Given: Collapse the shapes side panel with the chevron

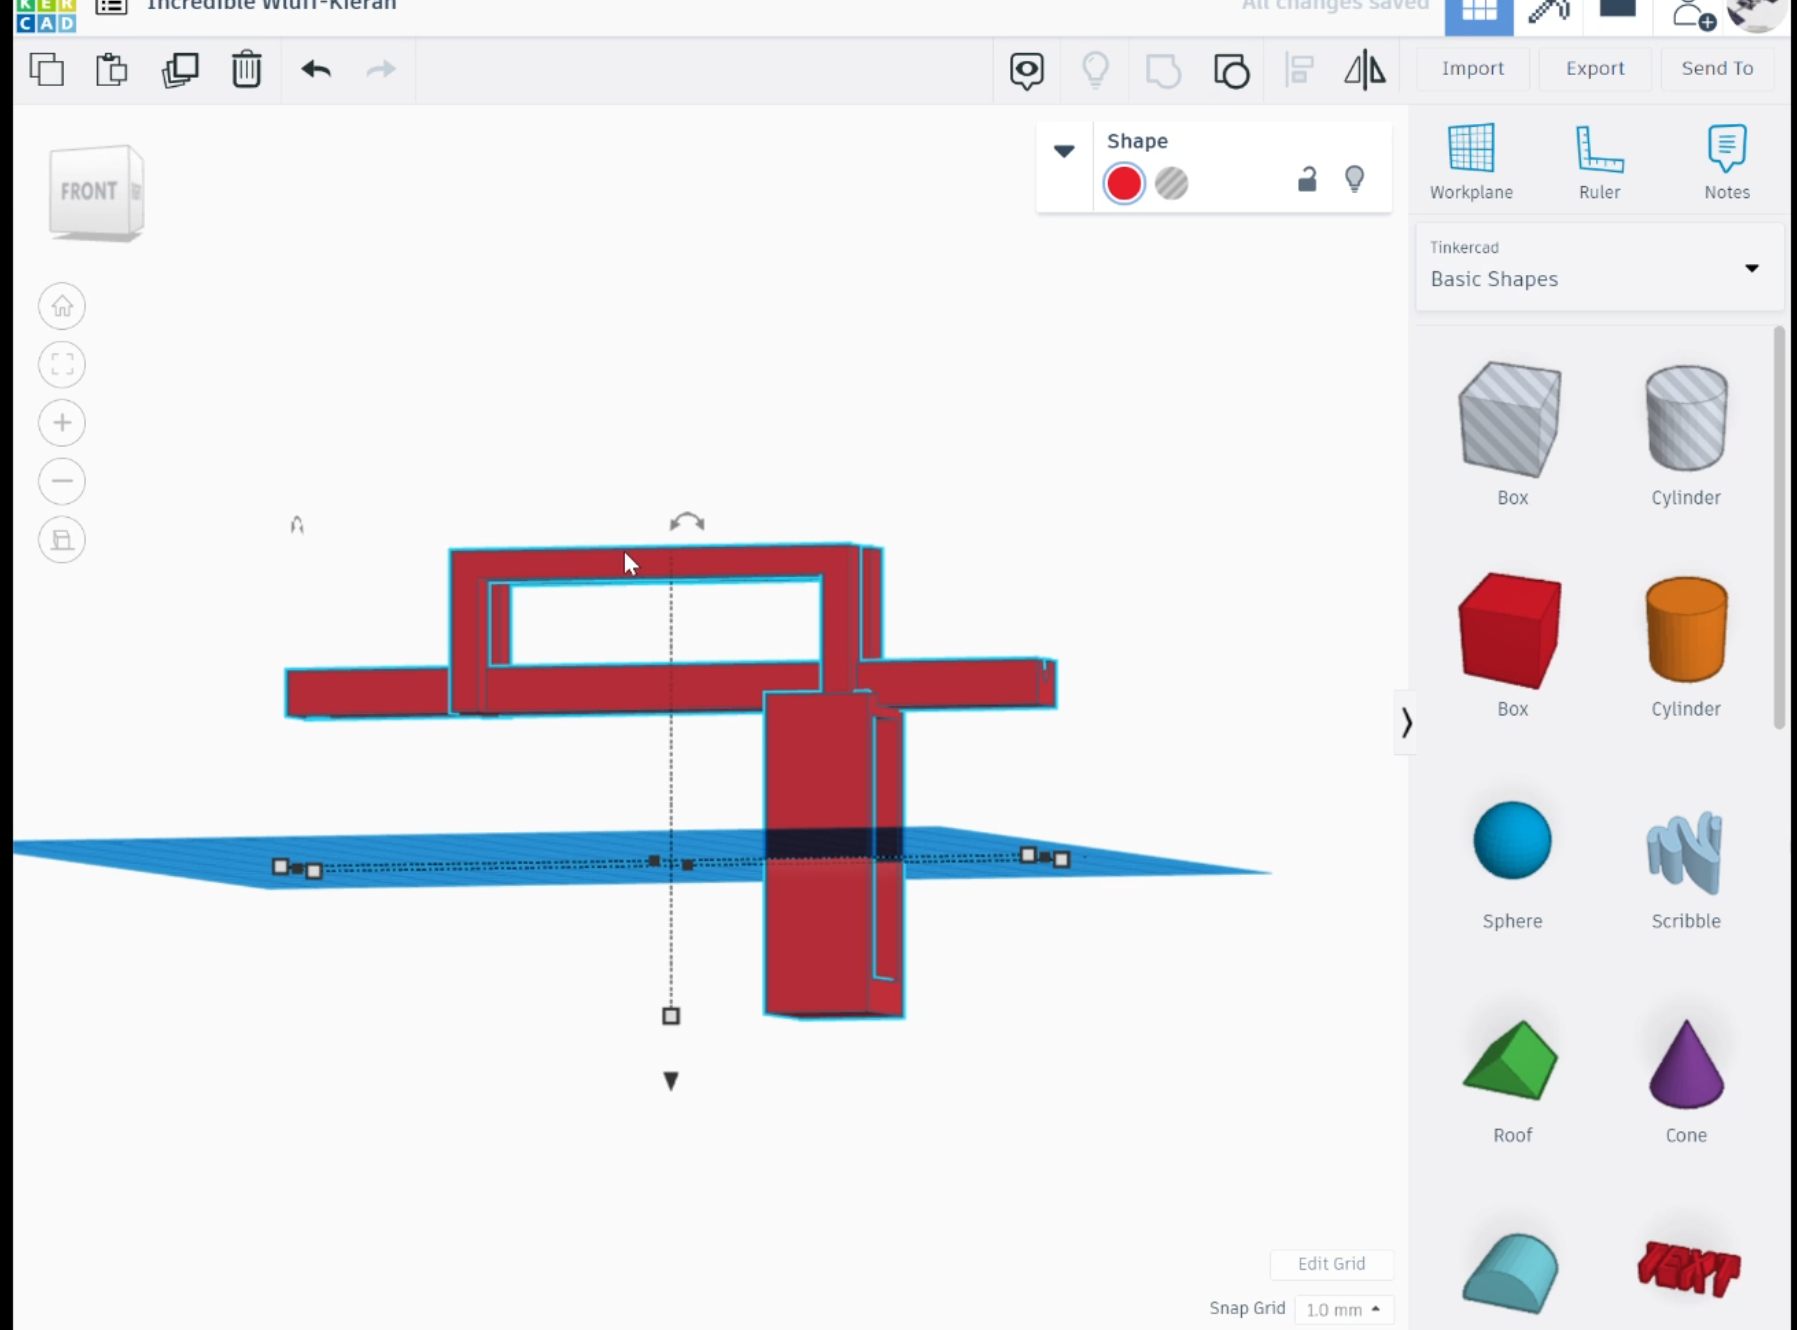Looking at the screenshot, I should pos(1406,722).
